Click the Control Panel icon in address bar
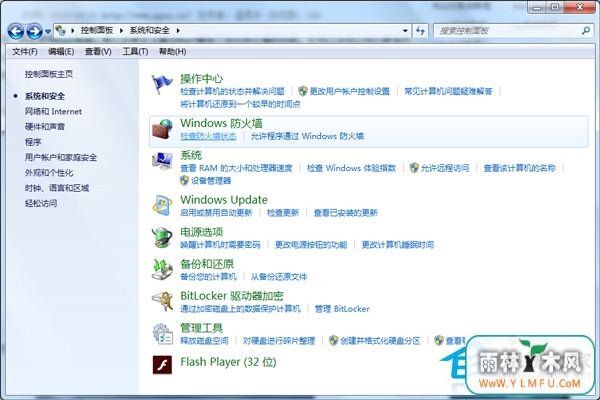Screen dimensions: 600x400 point(60,30)
